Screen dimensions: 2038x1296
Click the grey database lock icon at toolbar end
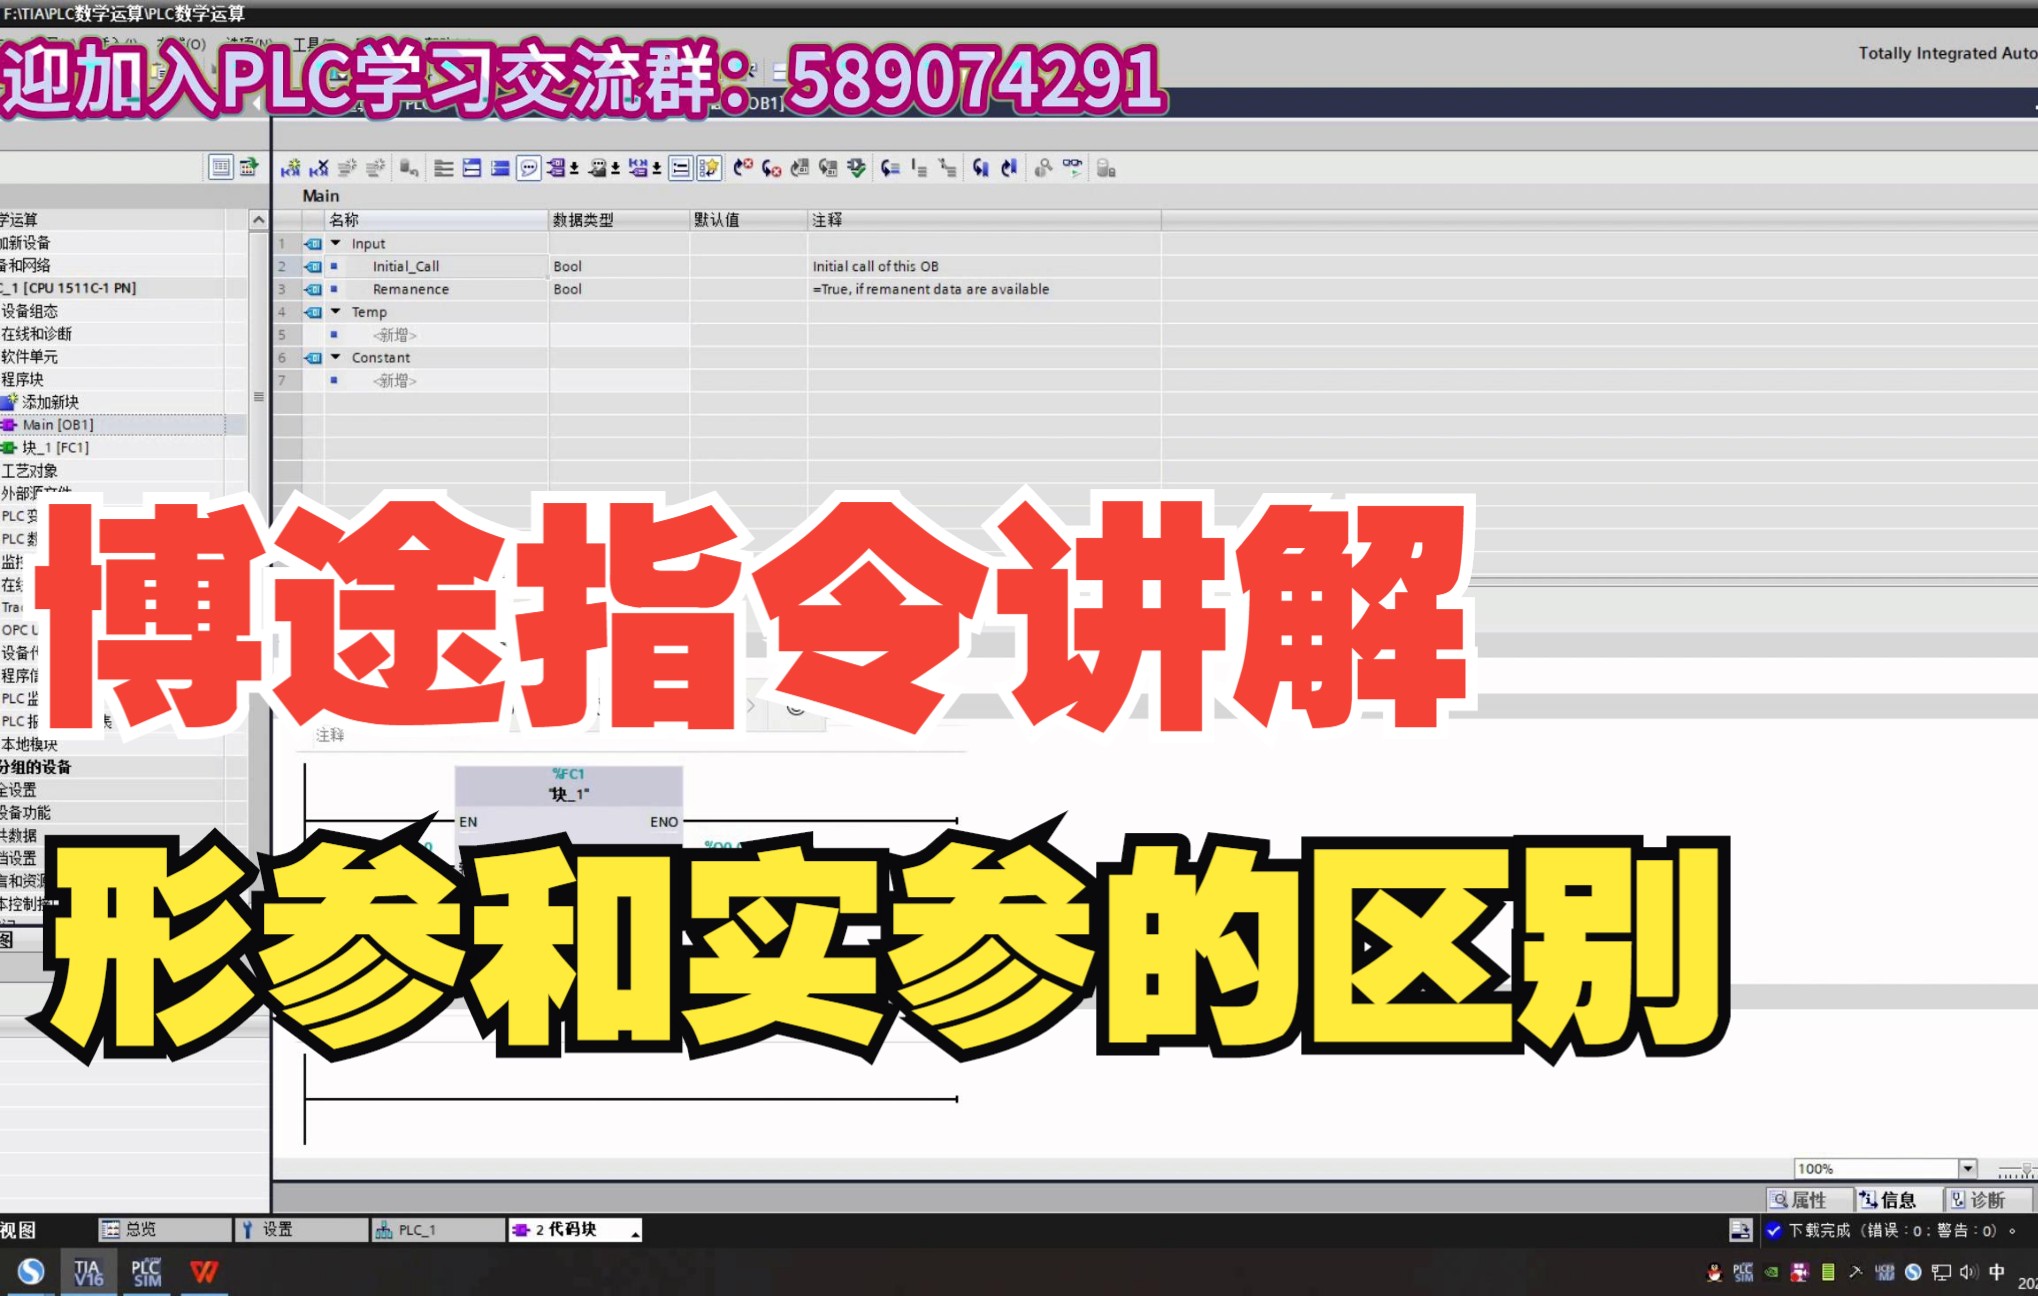(x=1105, y=168)
